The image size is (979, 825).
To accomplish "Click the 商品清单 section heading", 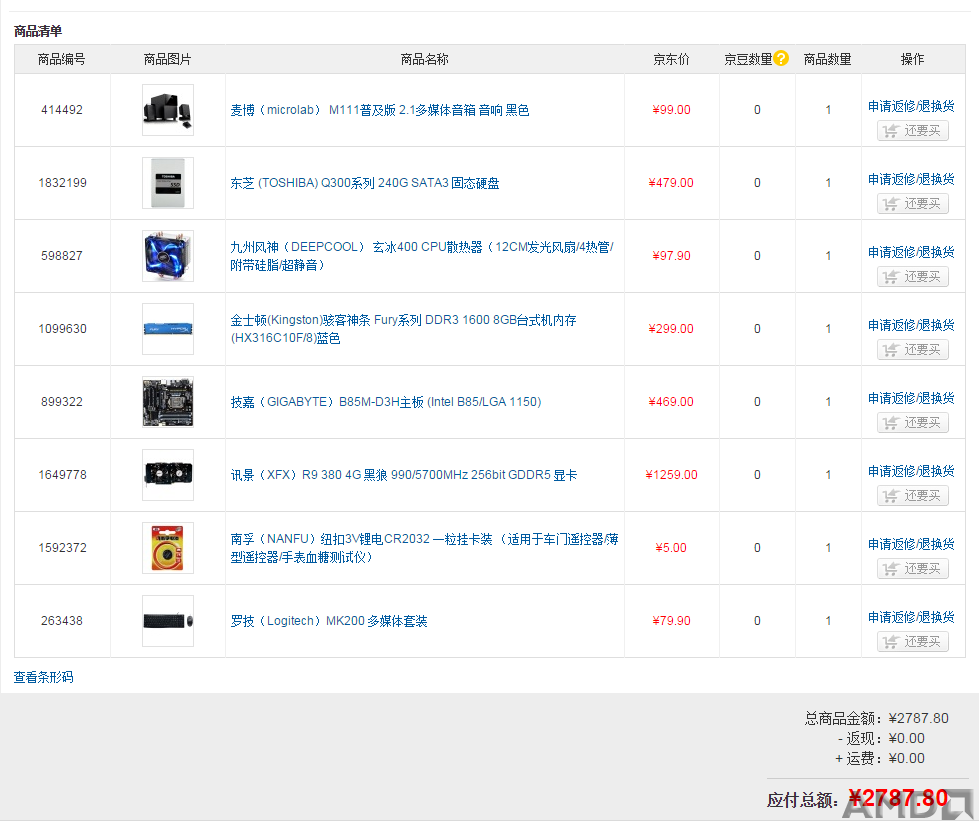I will (37, 31).
